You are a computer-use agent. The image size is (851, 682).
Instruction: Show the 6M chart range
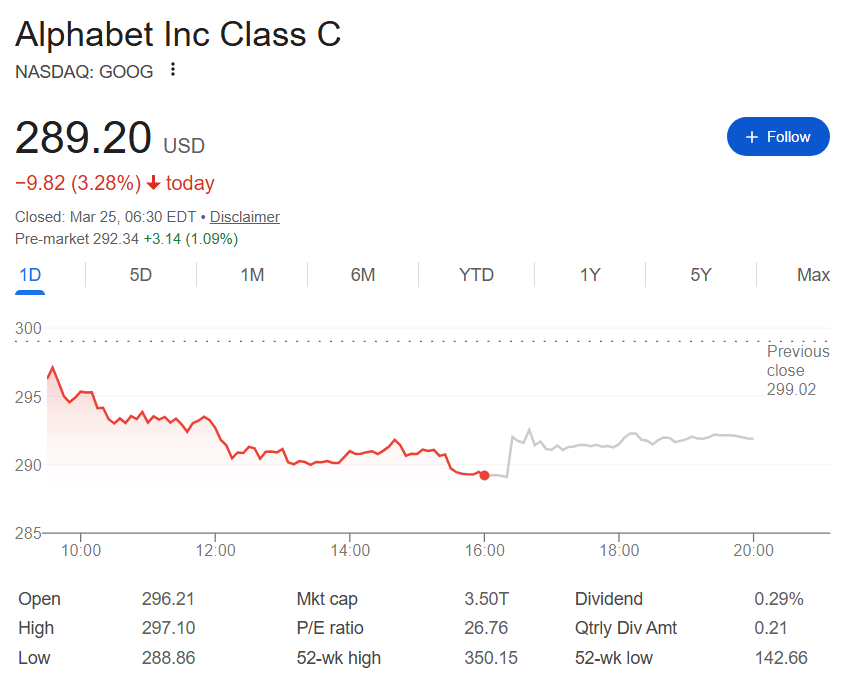pos(363,275)
